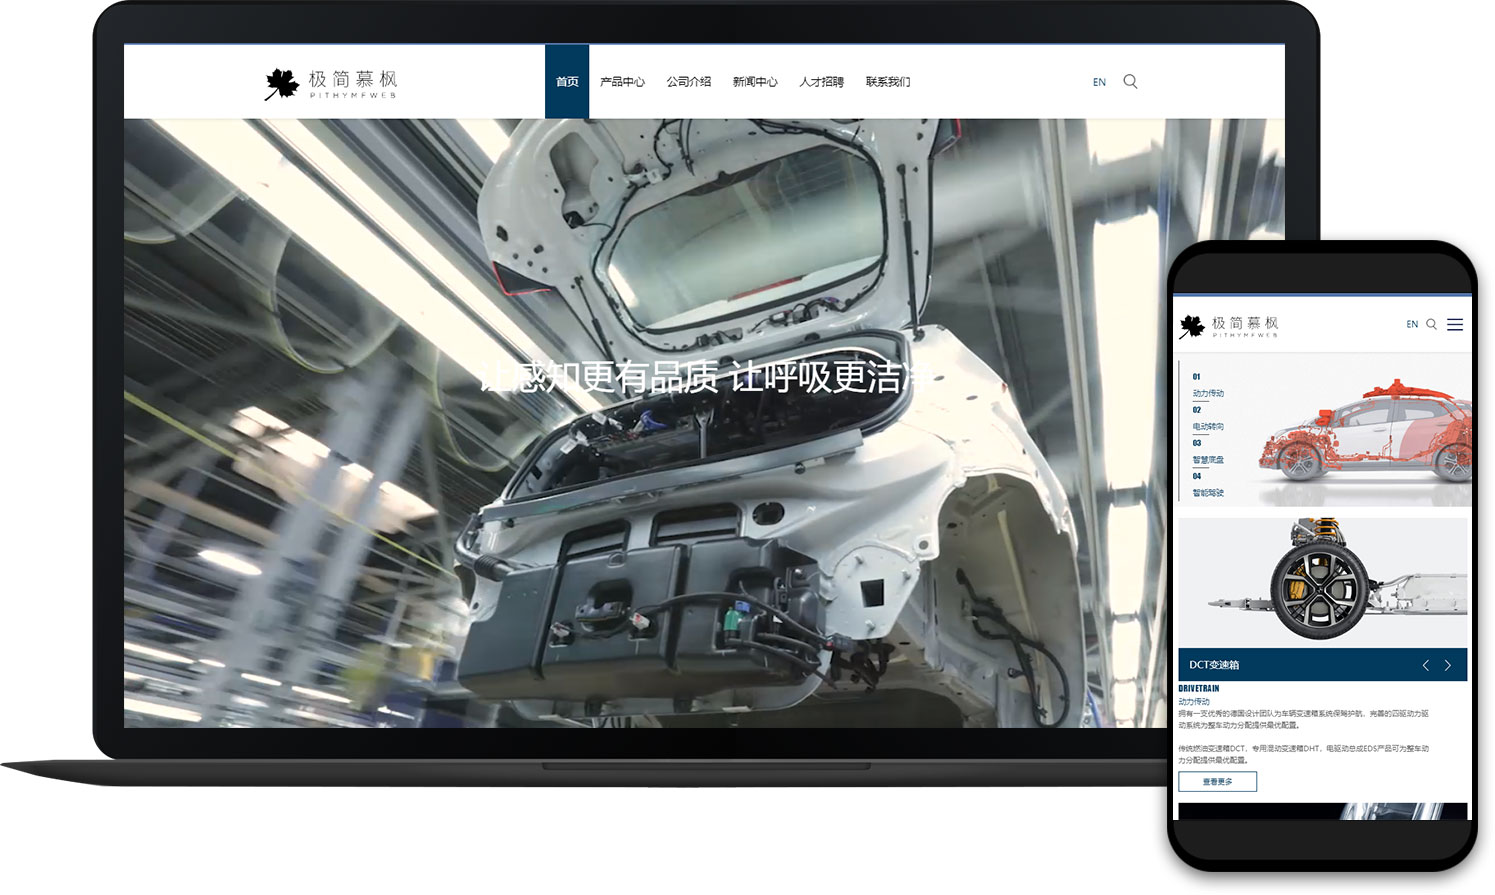Navigate to 新闻中心 in the top menu
1495x895 pixels.
pyautogui.click(x=754, y=82)
